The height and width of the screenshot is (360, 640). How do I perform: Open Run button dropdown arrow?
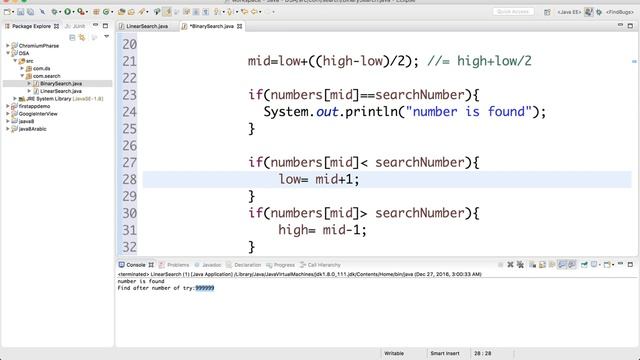[x=73, y=12]
